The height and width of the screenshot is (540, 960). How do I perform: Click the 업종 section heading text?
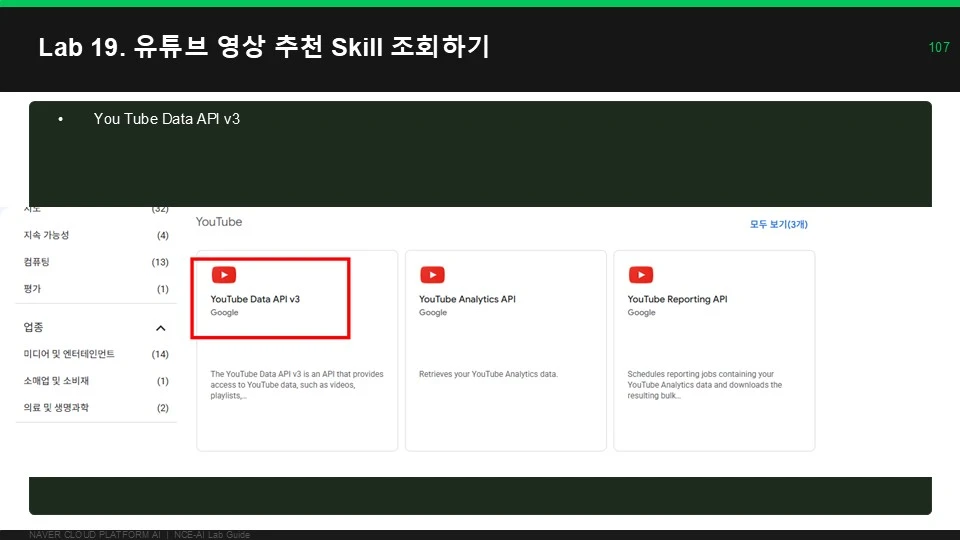click(x=34, y=328)
